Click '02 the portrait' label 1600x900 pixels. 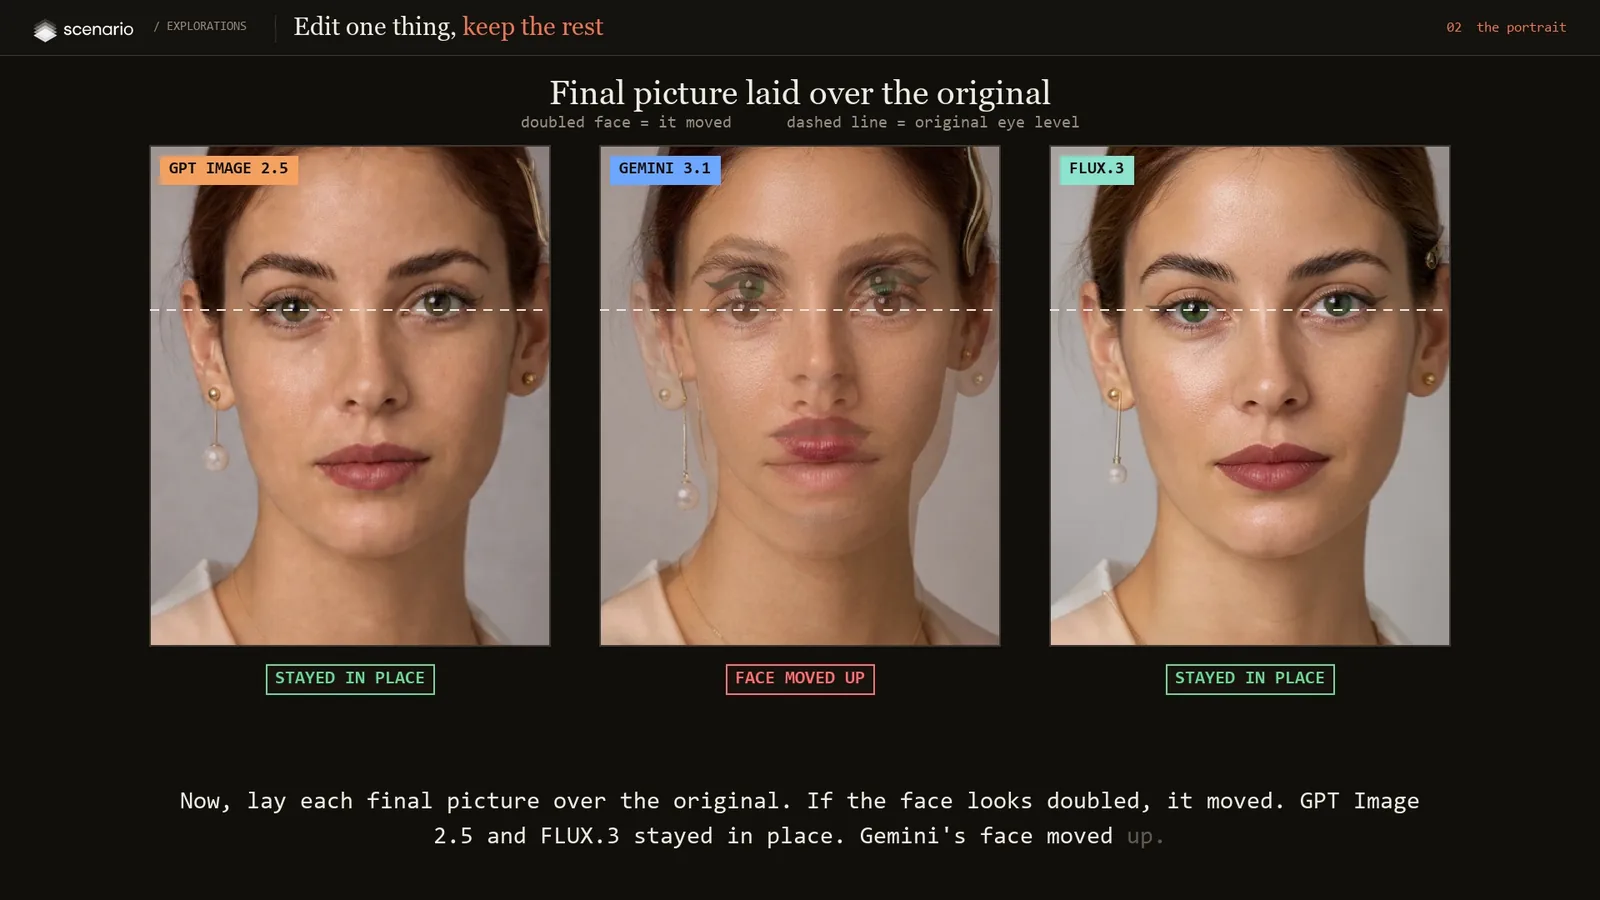click(1506, 27)
